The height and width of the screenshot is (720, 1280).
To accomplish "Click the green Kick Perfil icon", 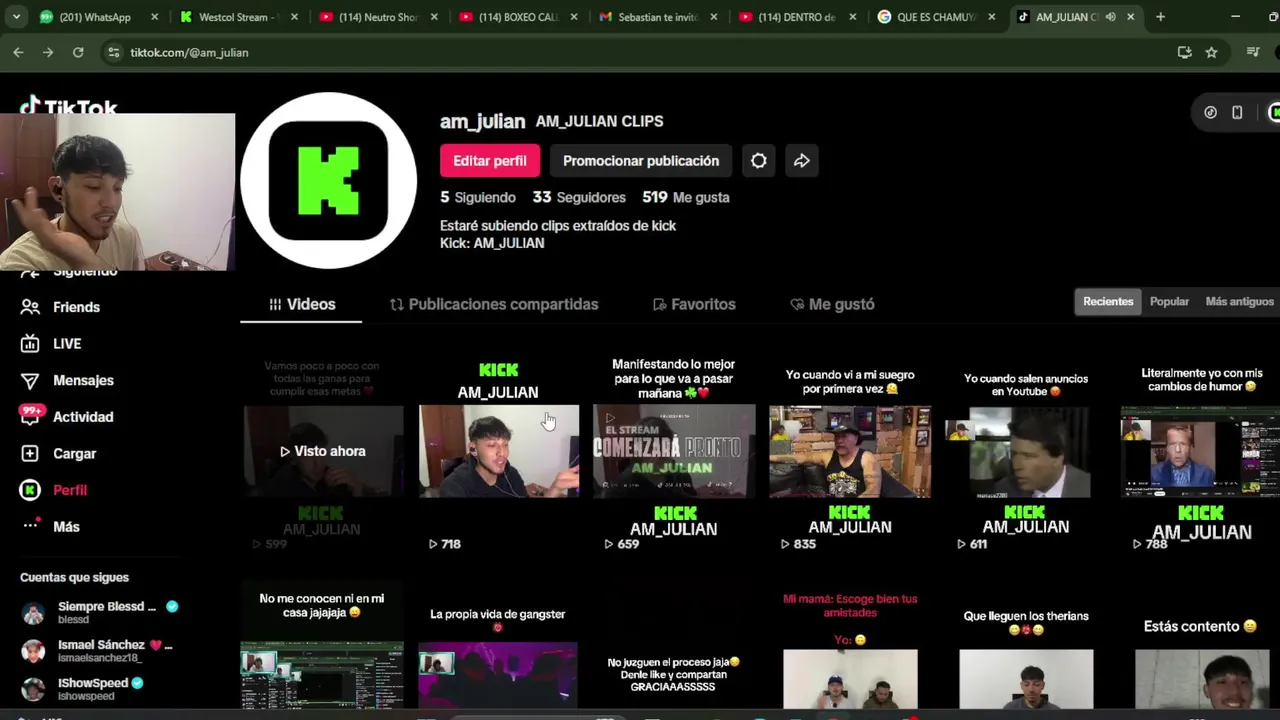I will (x=30, y=490).
